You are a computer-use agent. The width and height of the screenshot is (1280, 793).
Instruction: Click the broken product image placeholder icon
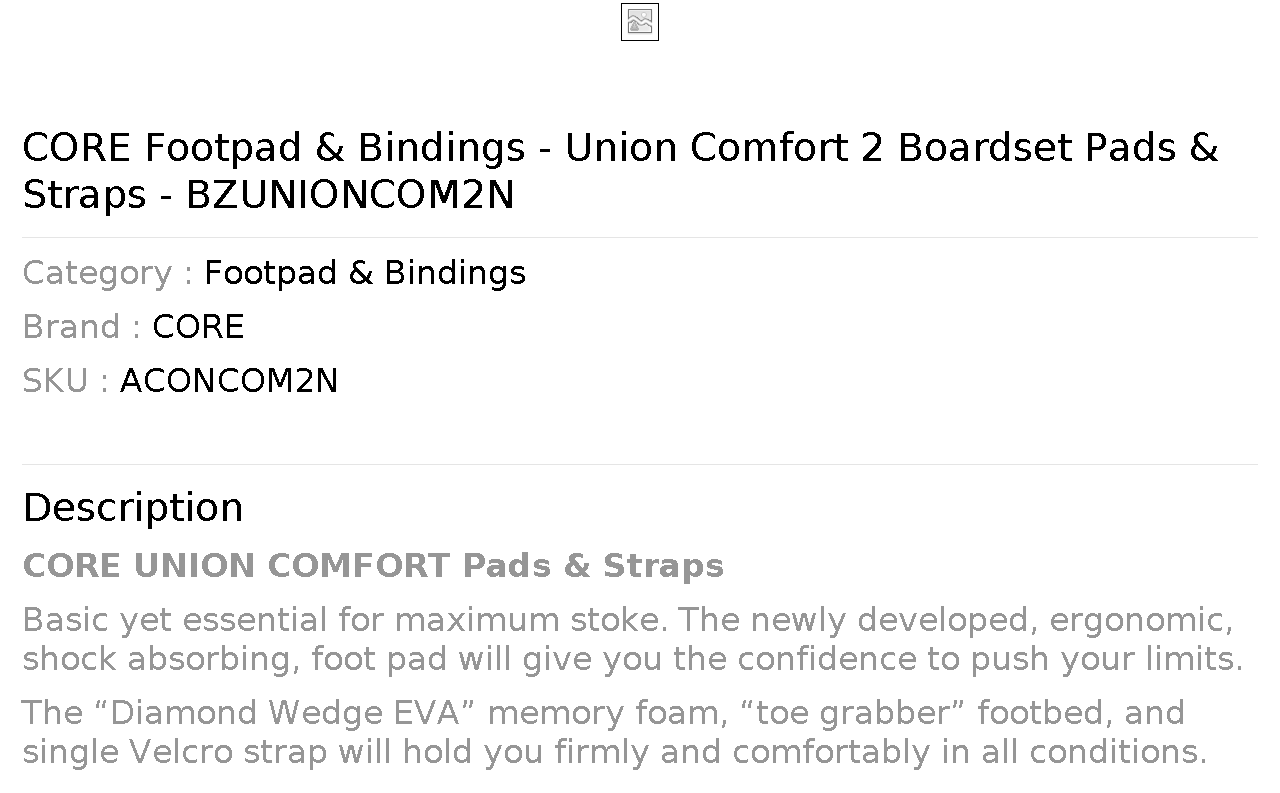pos(640,22)
